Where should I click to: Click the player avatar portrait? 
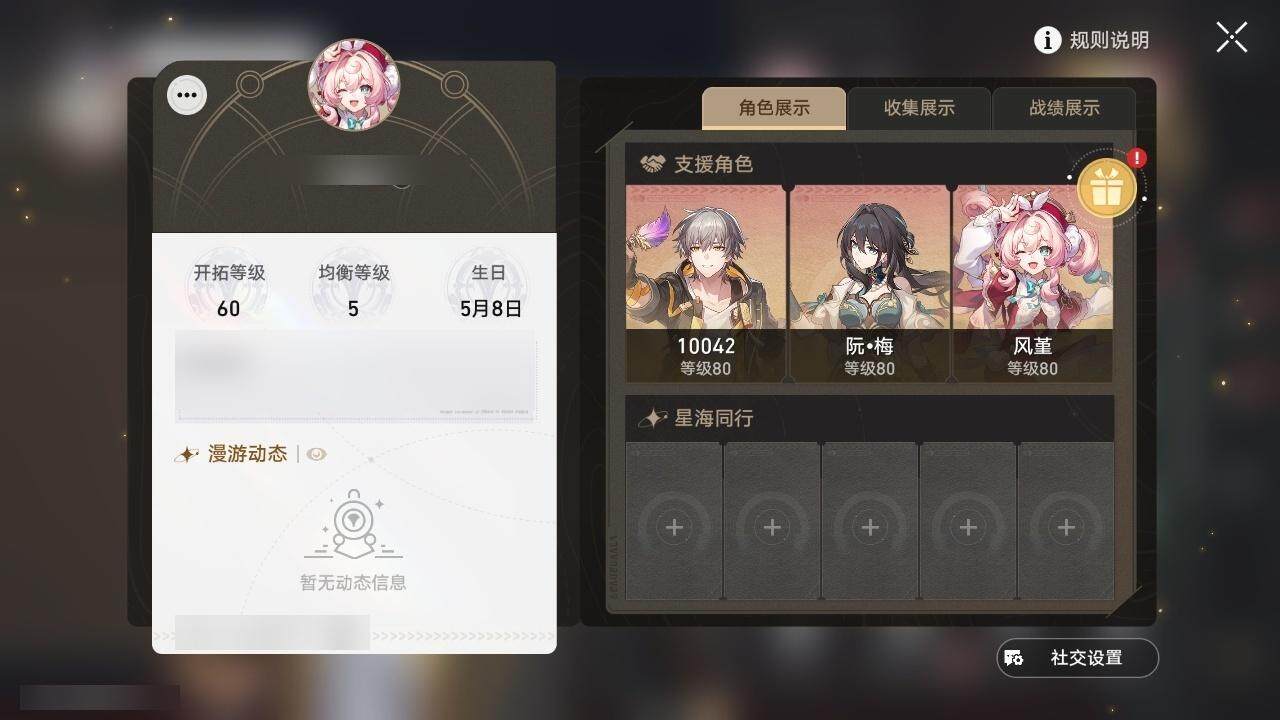pos(353,85)
